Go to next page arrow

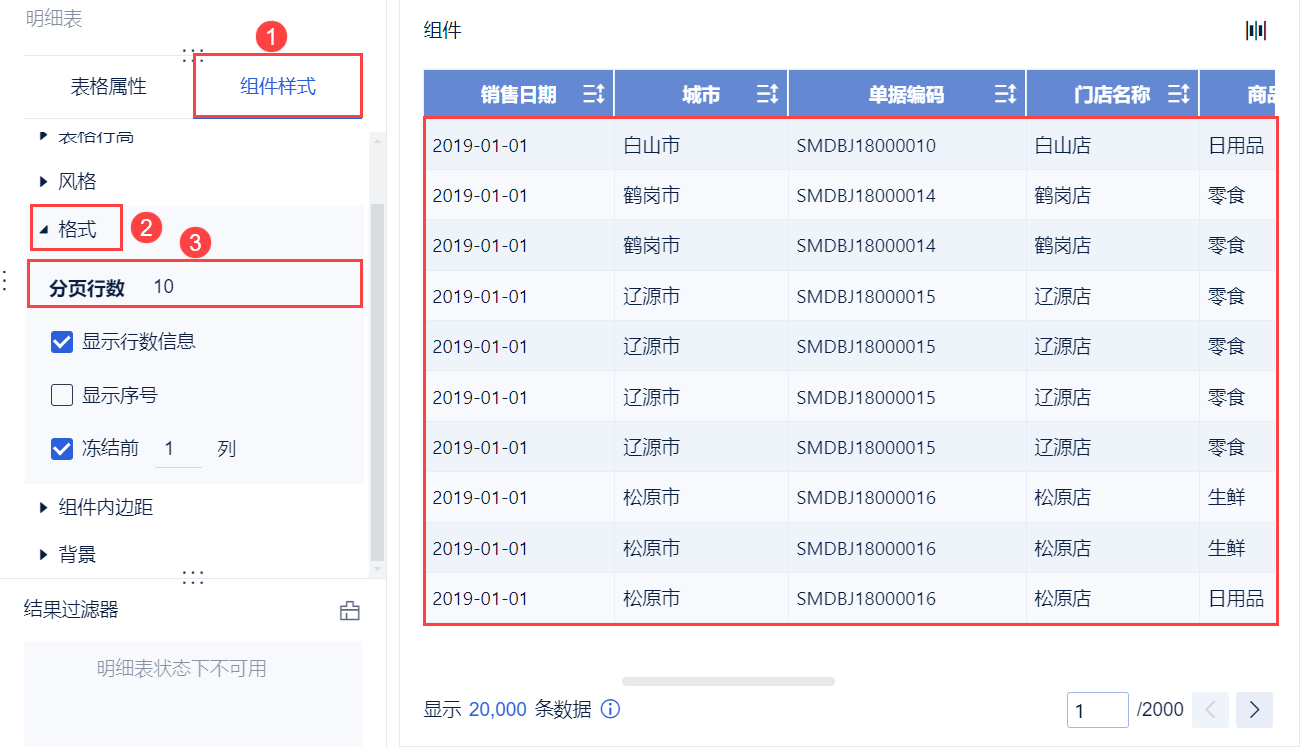1254,710
